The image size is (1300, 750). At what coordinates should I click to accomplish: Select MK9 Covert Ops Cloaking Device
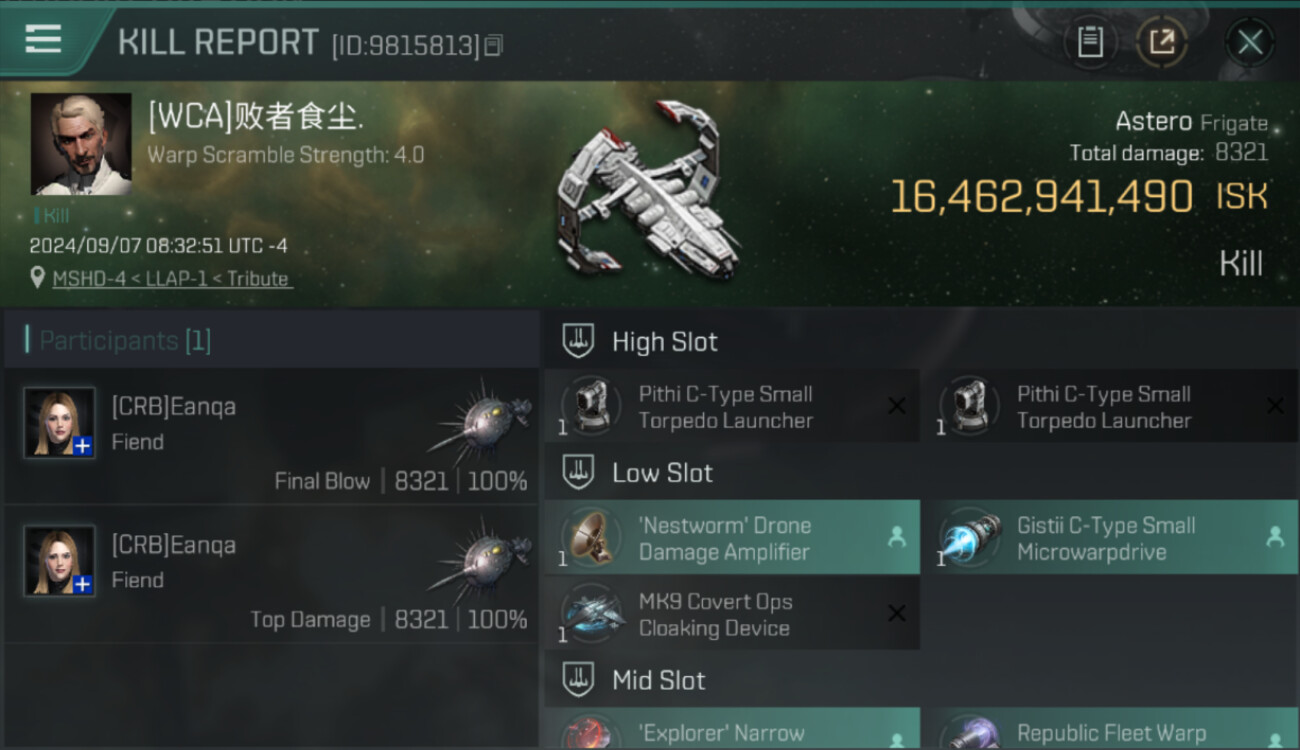point(732,614)
